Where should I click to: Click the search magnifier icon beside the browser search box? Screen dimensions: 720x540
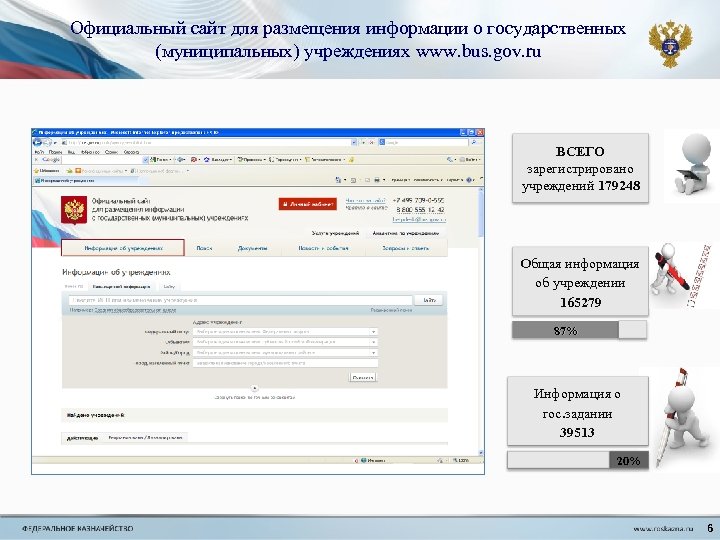pos(474,142)
